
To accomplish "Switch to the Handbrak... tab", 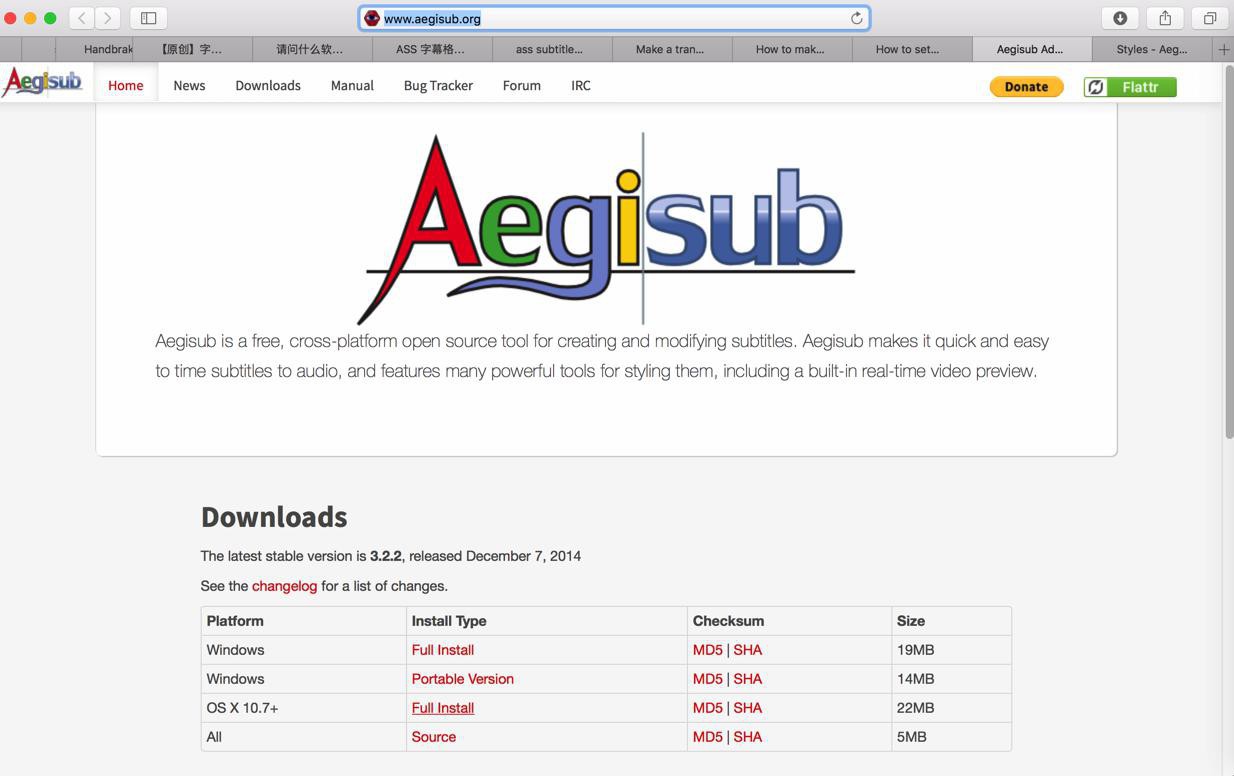I will click(94, 49).
